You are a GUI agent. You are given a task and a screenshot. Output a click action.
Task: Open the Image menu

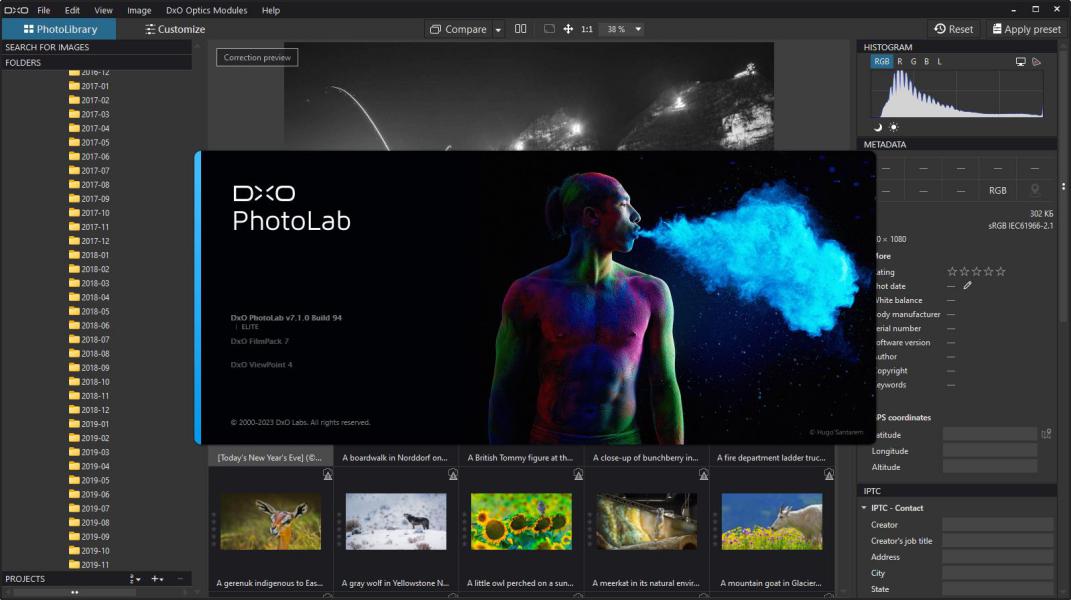139,10
